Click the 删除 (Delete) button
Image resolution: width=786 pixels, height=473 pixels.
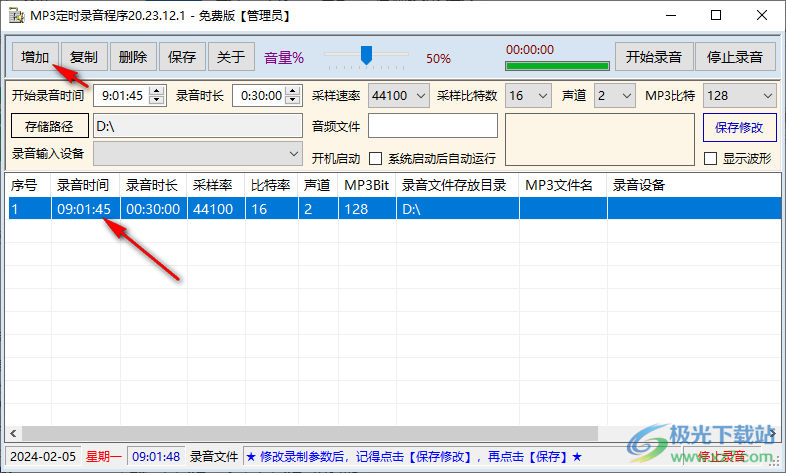coord(133,57)
